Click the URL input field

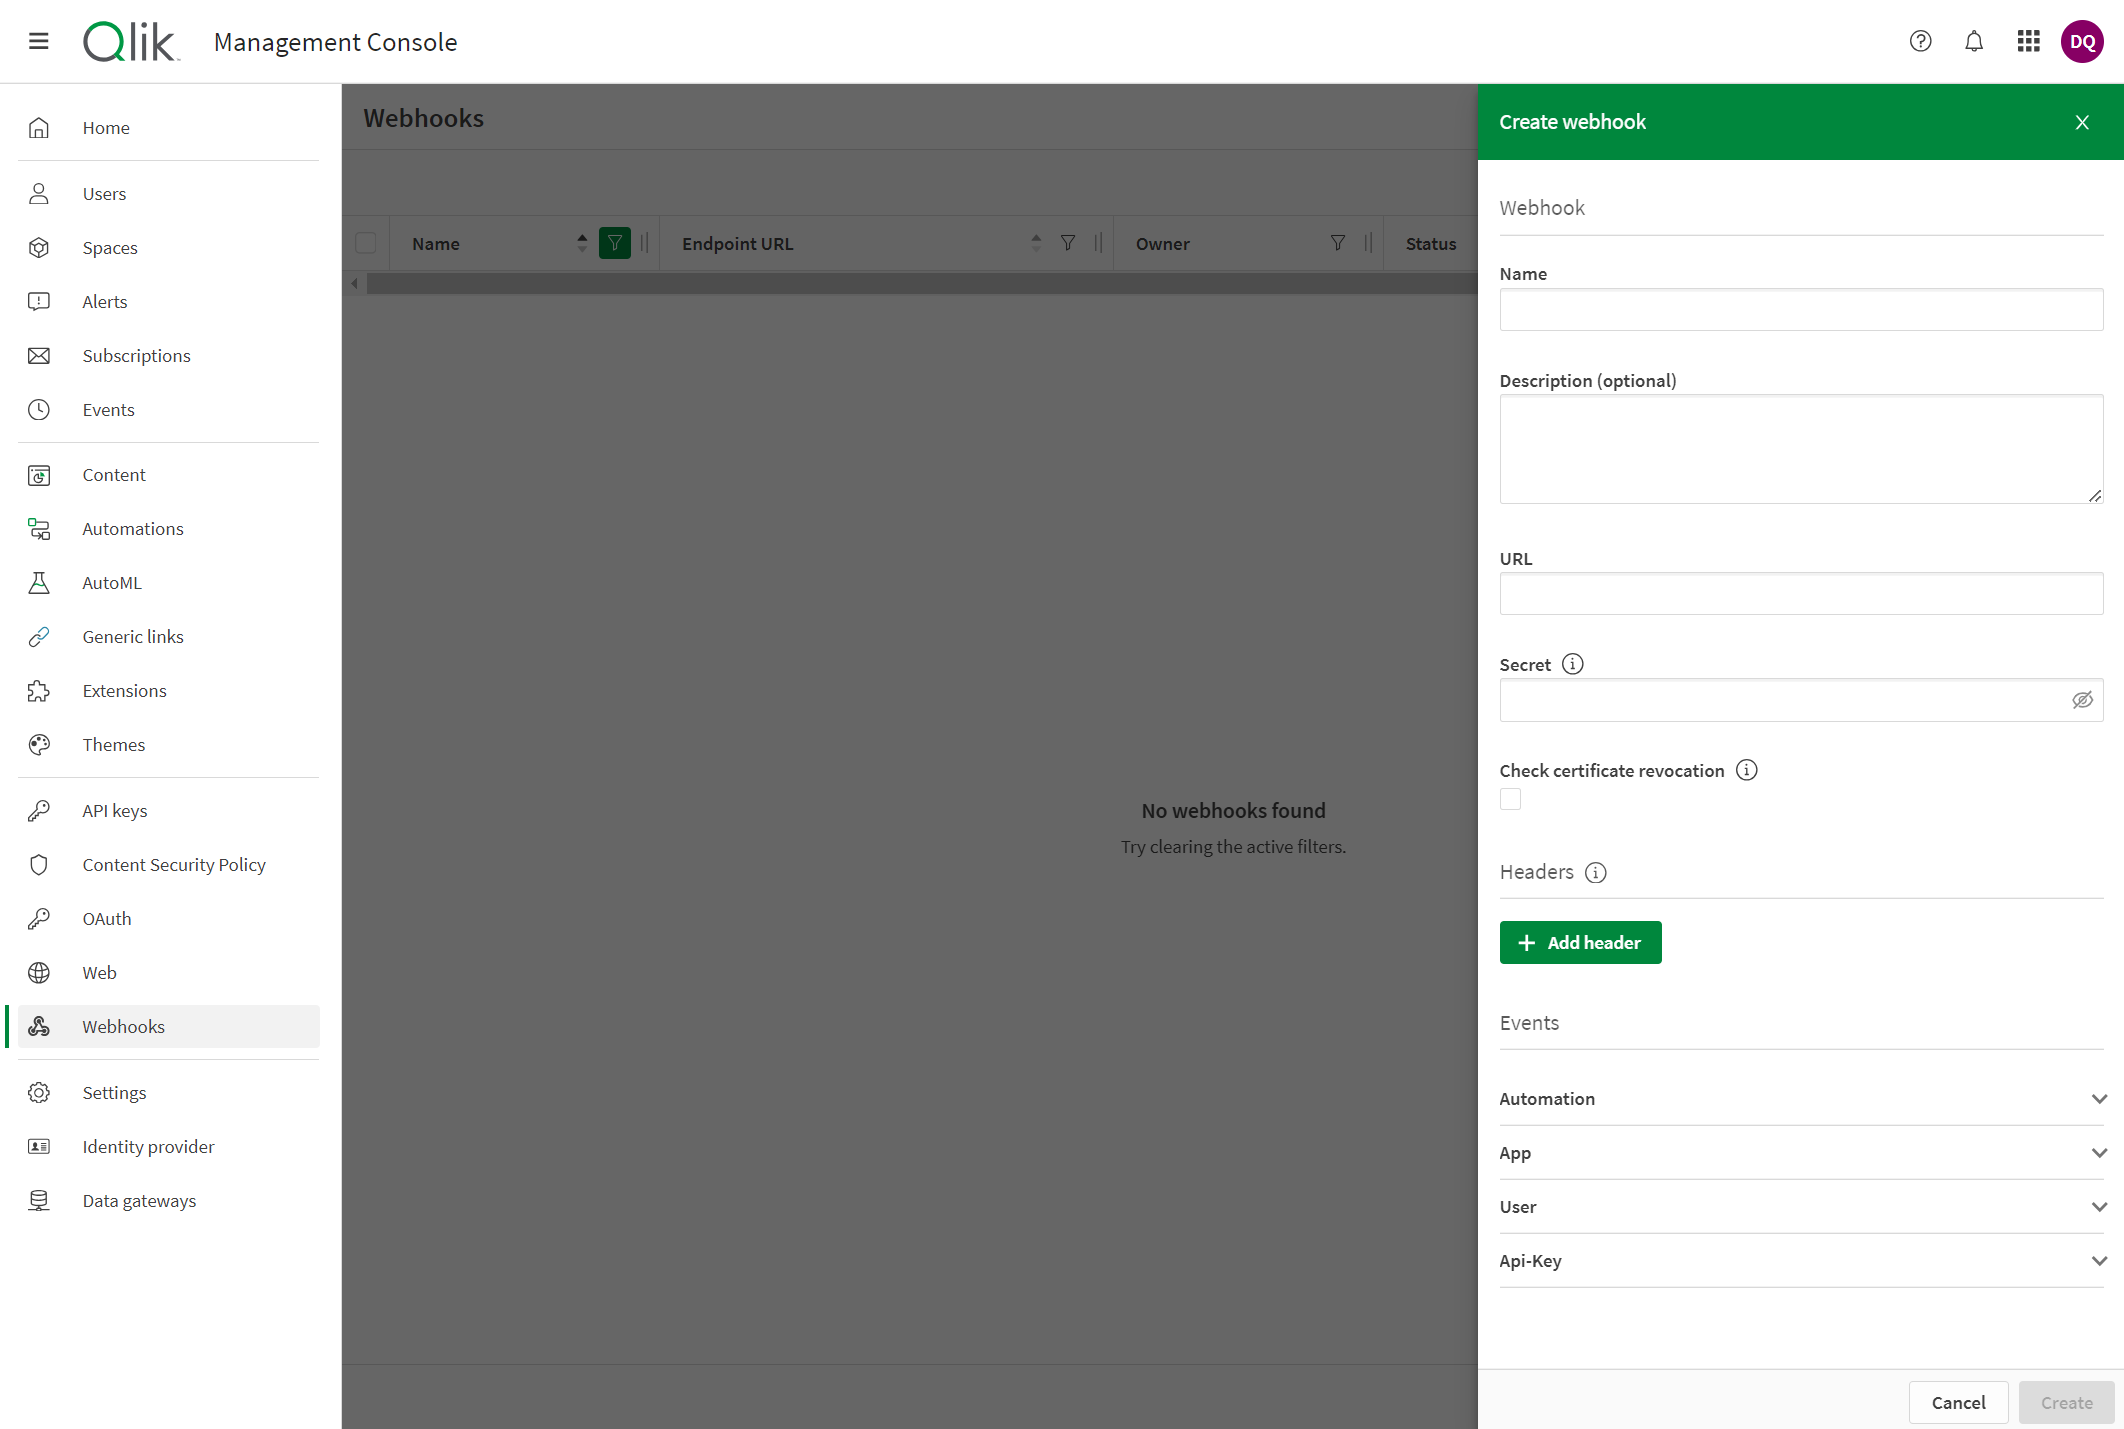point(1802,593)
